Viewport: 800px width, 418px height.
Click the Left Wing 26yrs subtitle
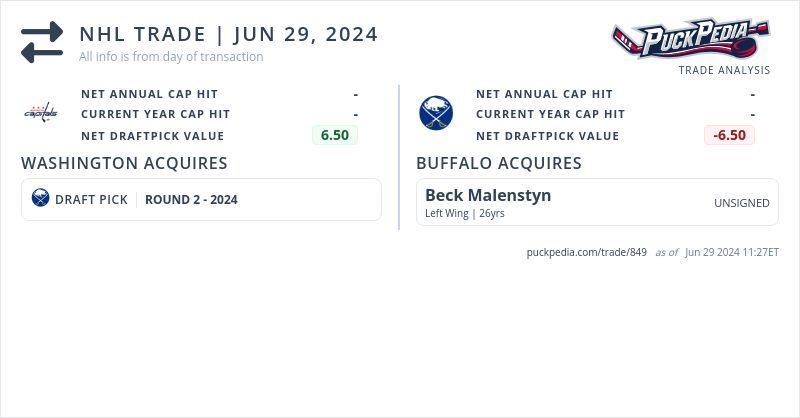point(465,213)
